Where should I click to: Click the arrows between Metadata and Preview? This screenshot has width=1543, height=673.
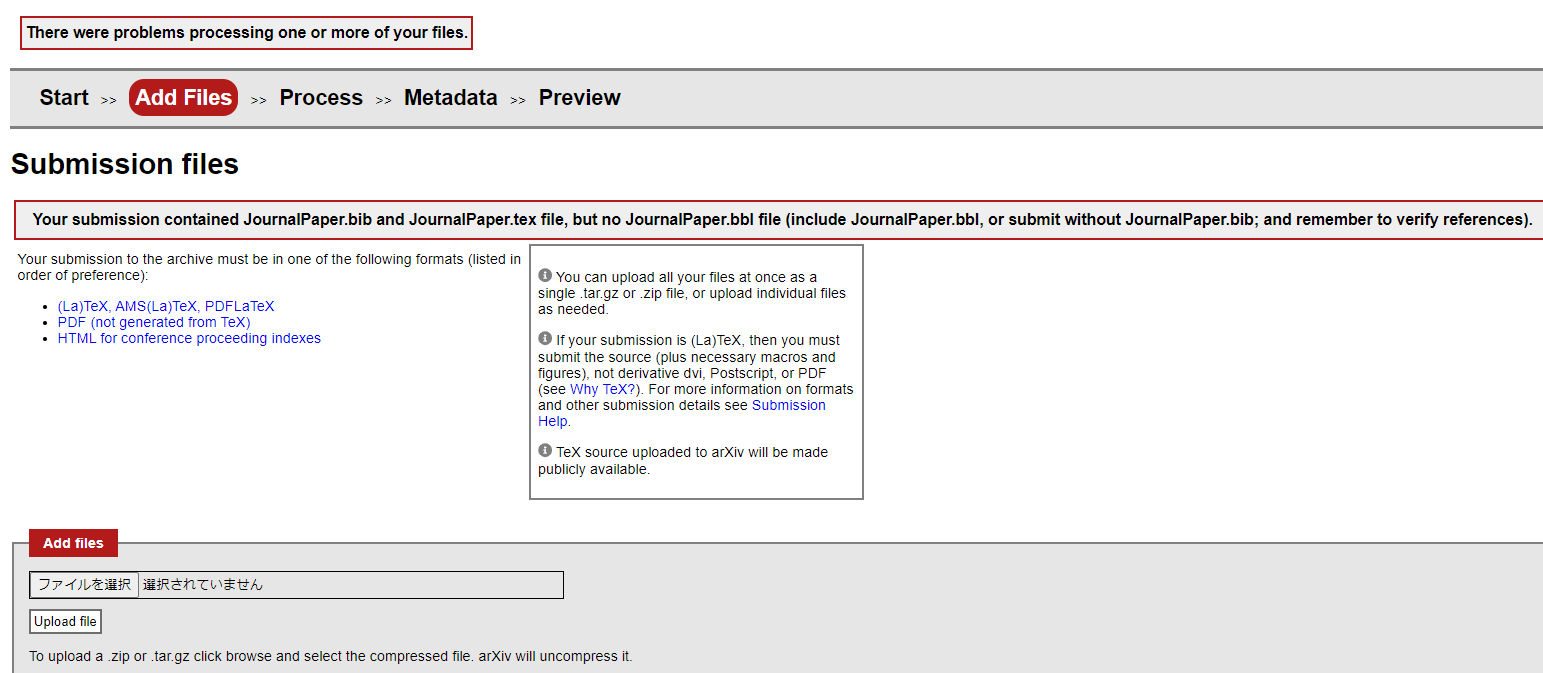tap(518, 100)
